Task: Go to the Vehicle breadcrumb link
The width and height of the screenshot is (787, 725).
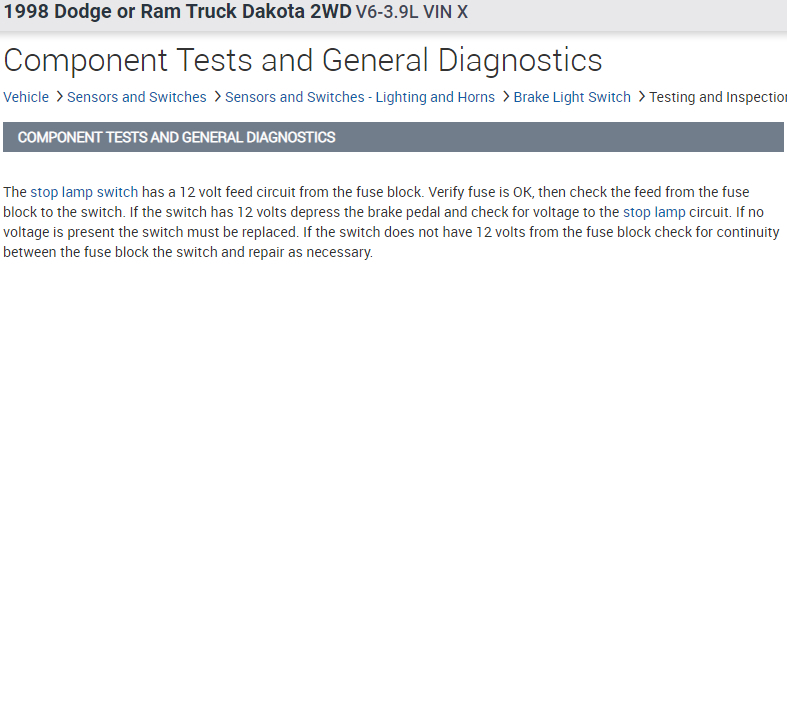Action: pyautogui.click(x=26, y=97)
